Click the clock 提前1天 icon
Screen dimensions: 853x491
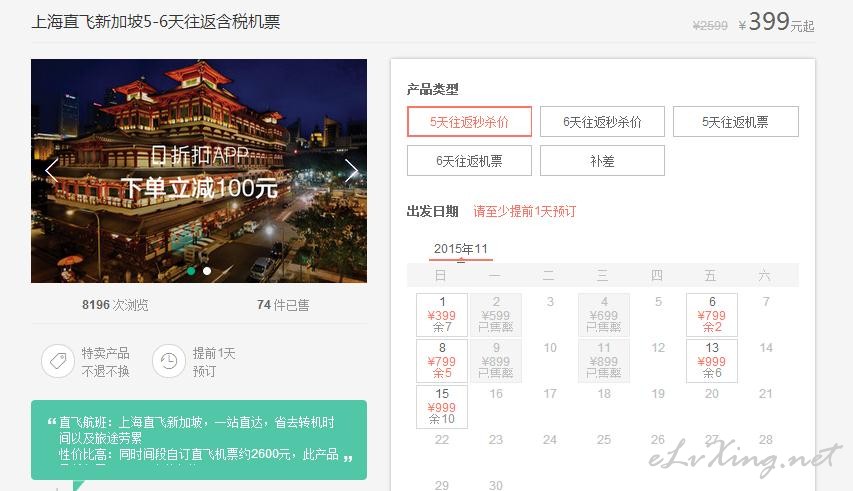click(x=169, y=361)
